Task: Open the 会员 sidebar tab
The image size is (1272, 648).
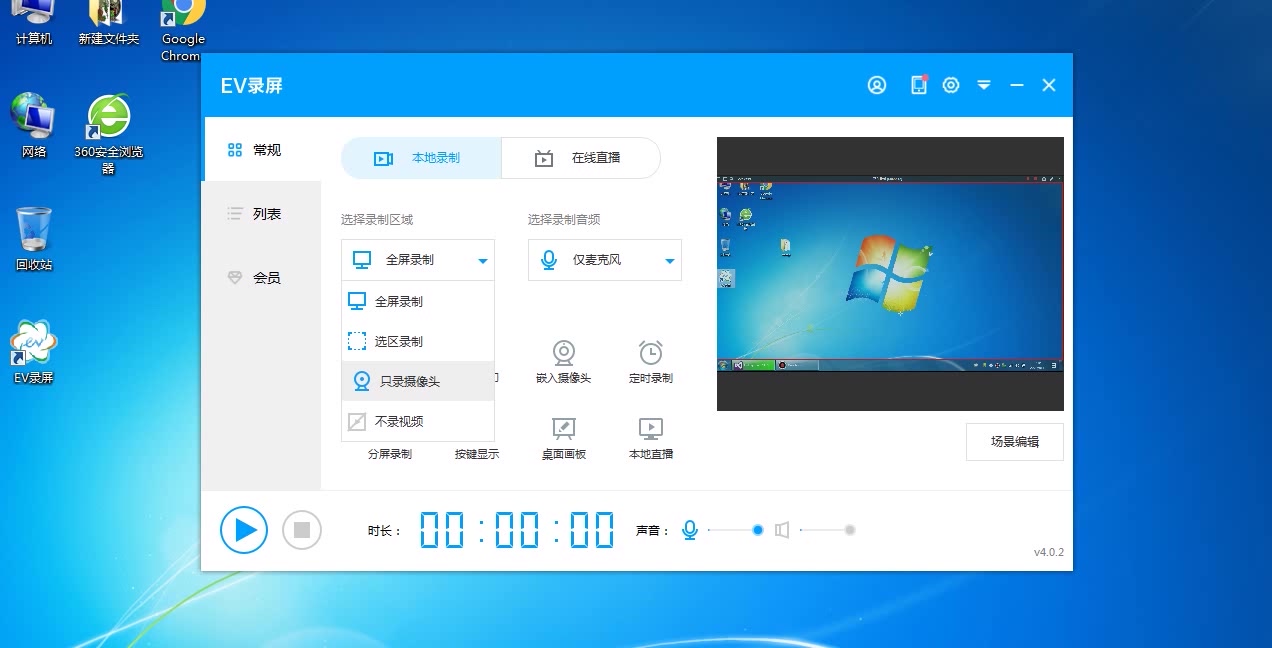Action: coord(262,278)
